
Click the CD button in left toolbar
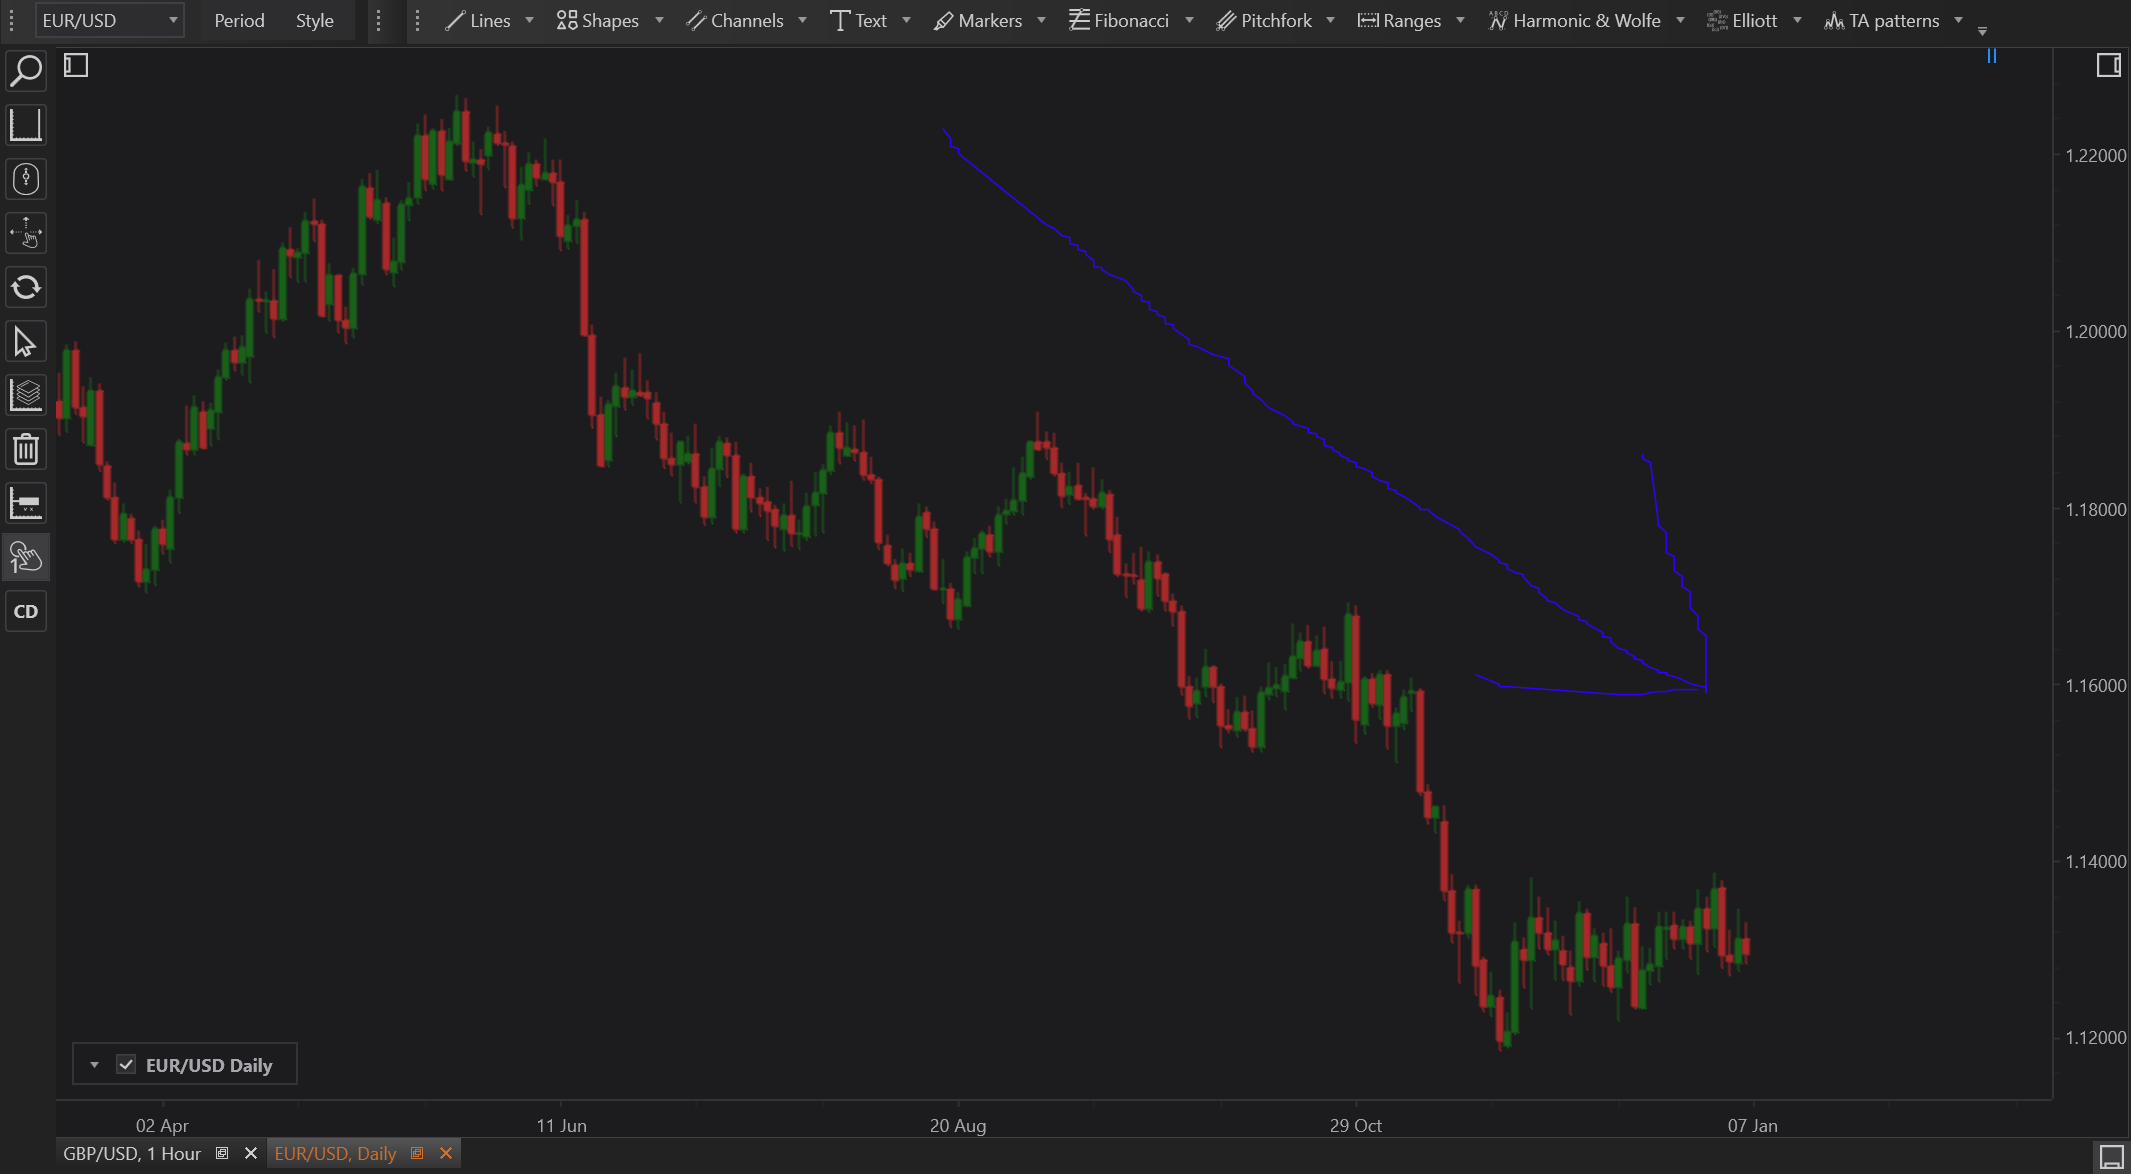[x=26, y=611]
